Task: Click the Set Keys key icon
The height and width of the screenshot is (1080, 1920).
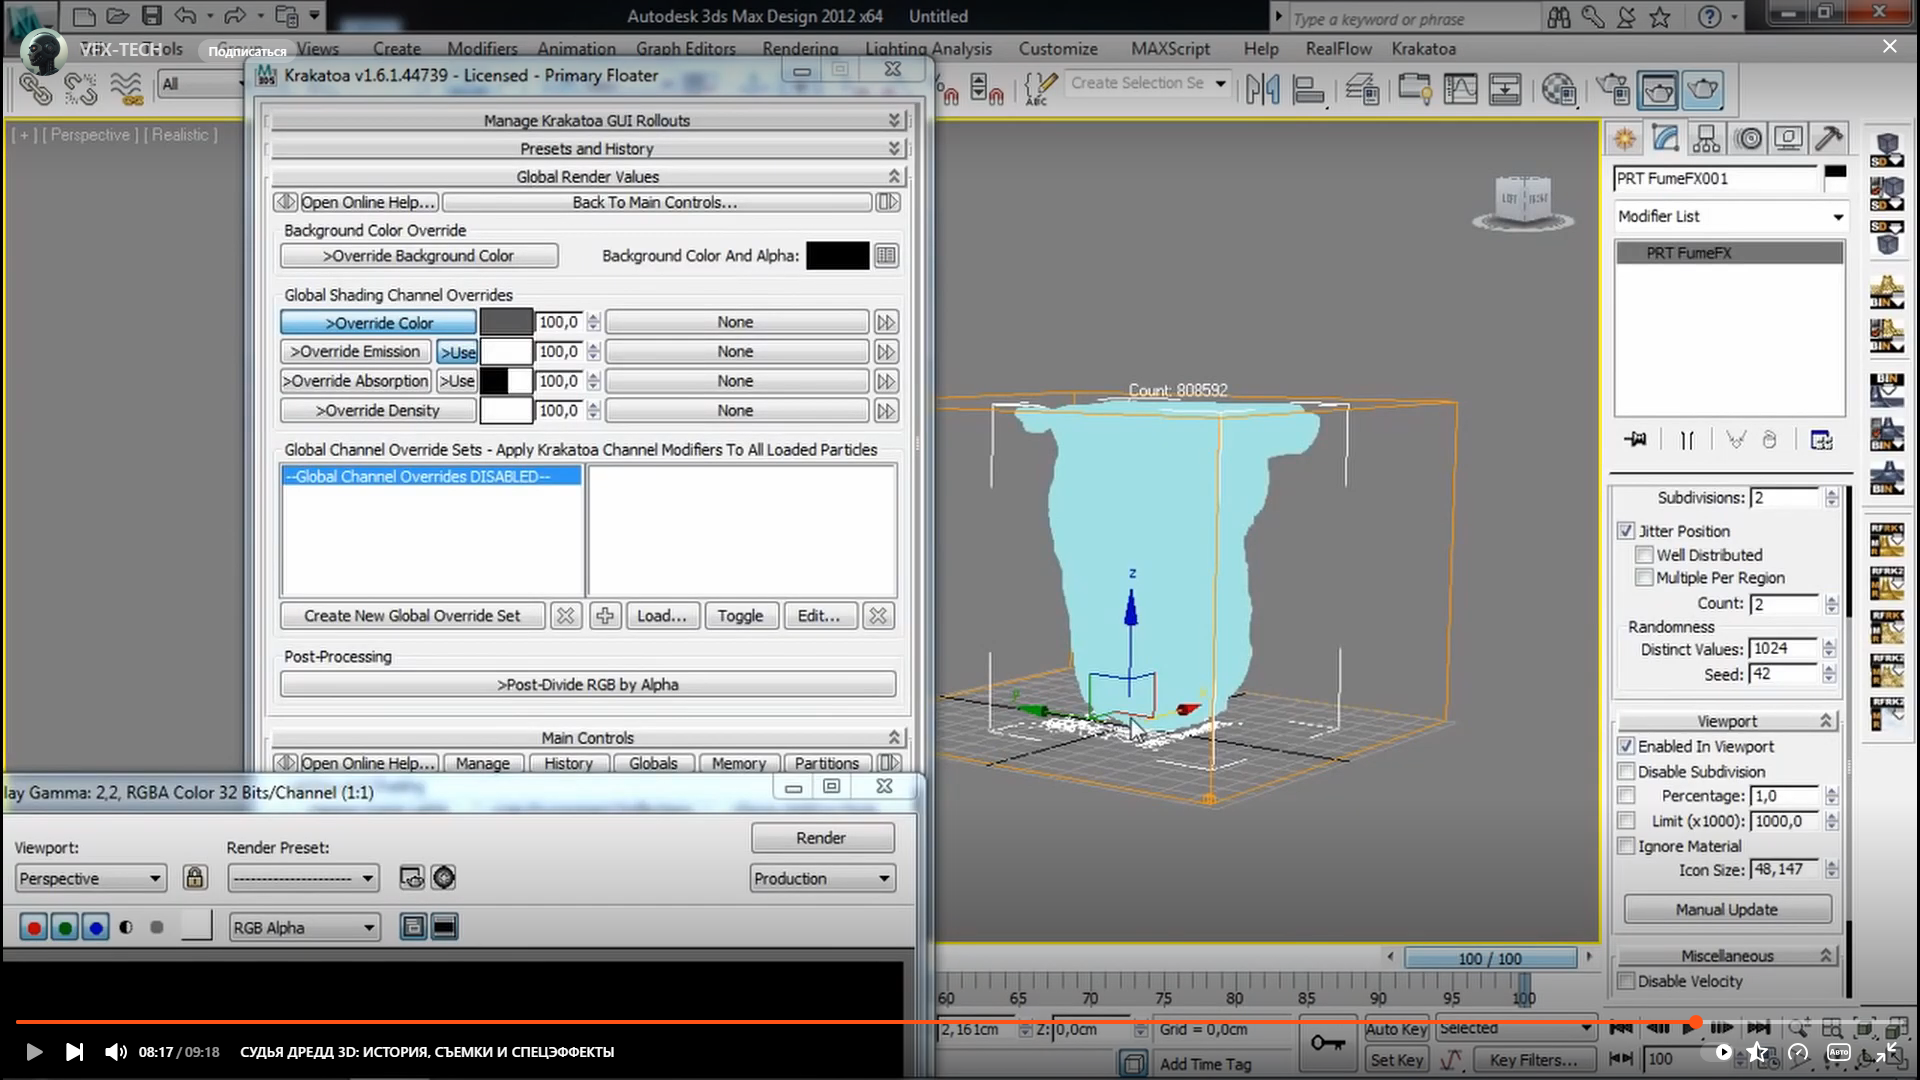Action: tap(1328, 1043)
